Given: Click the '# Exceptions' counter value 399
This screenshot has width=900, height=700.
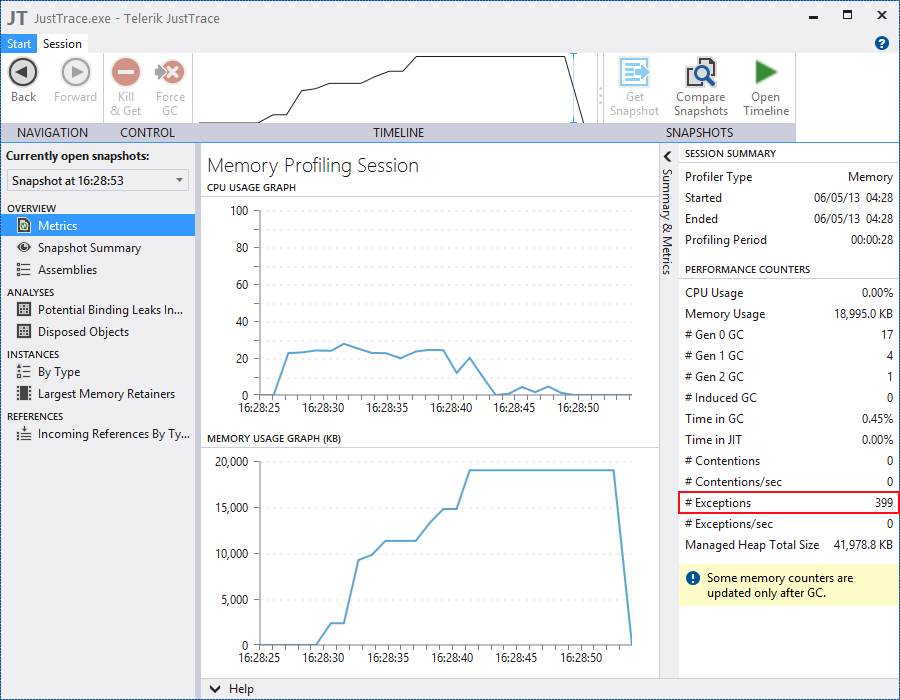Looking at the screenshot, I should [884, 503].
